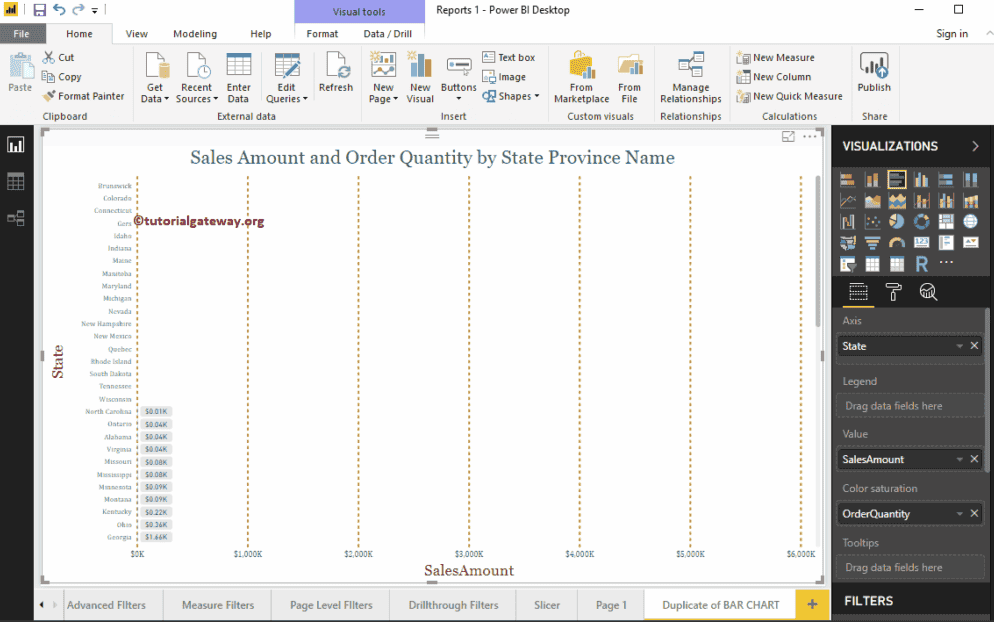
Task: Open the Analytics pane
Action: (x=928, y=292)
